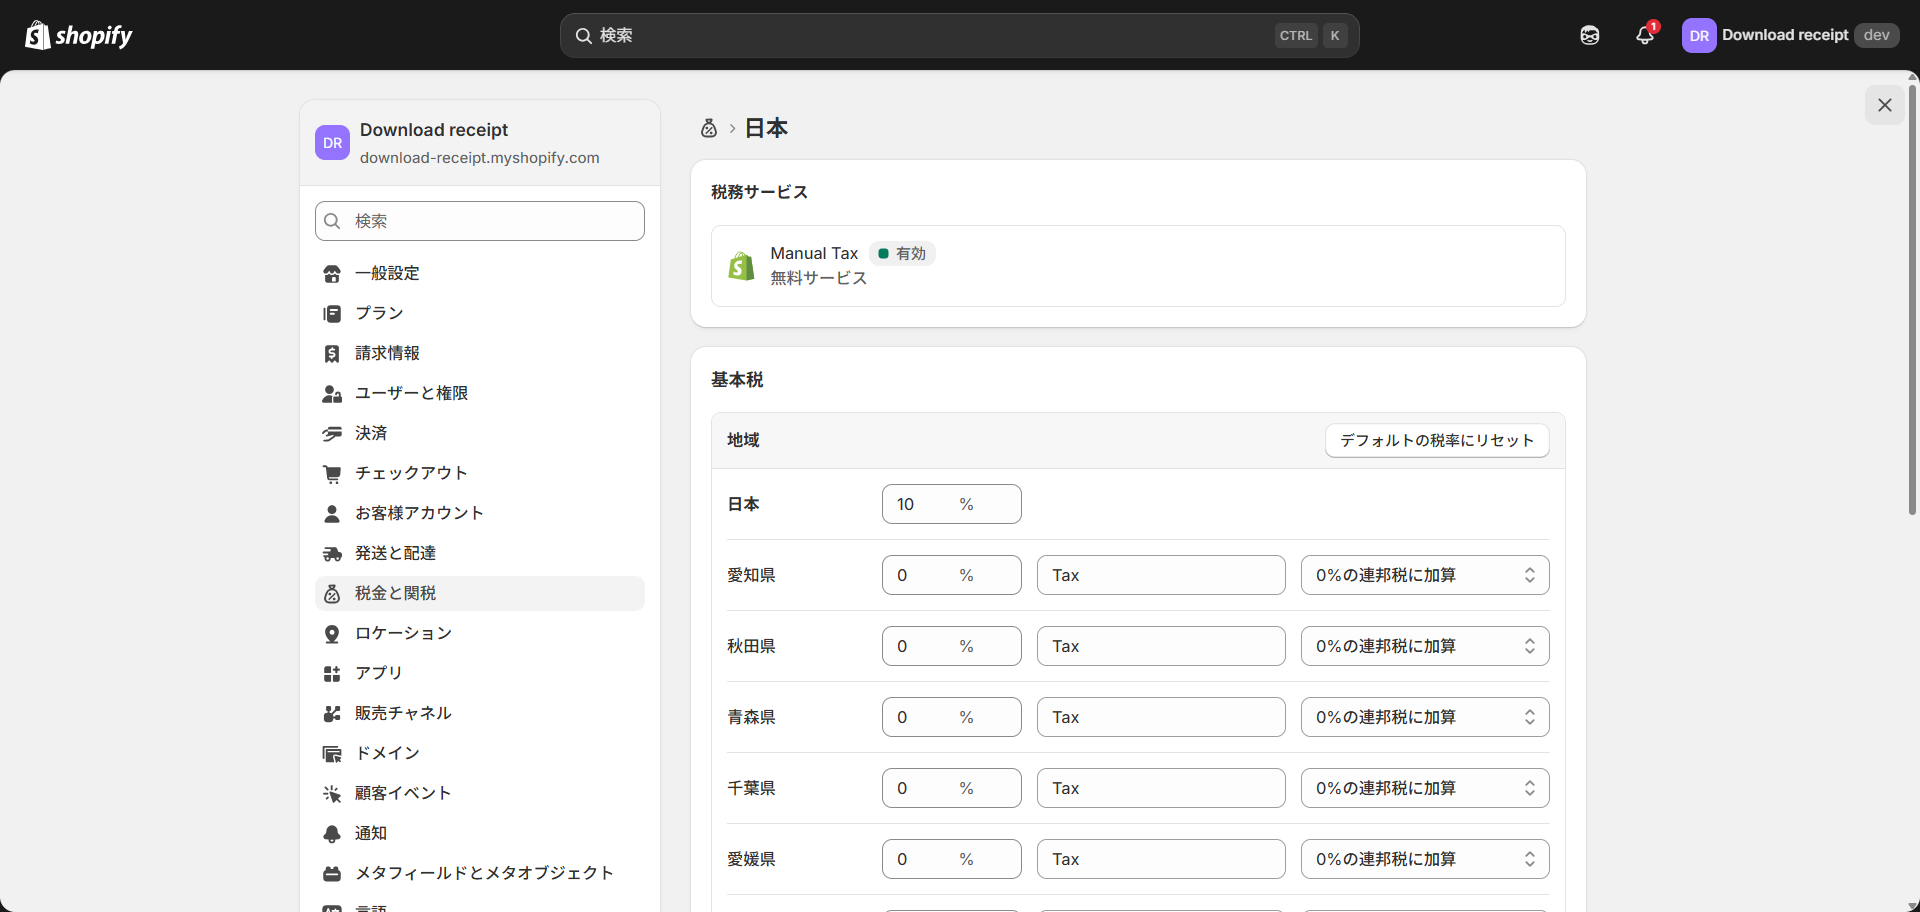Click the 発送と配達 truck icon
The image size is (1920, 912).
pyautogui.click(x=332, y=553)
